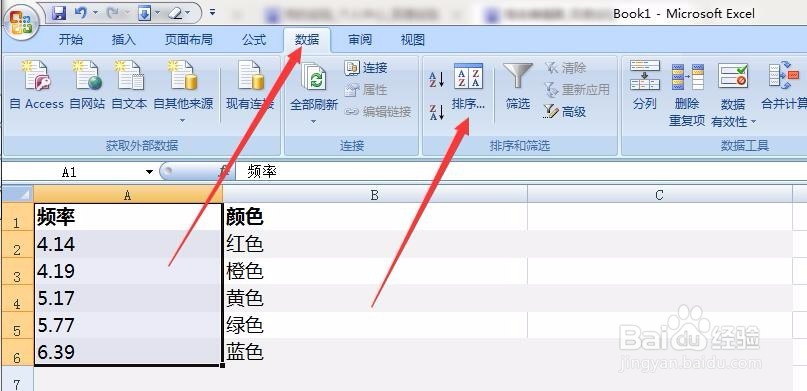Click cell with value 5.77
807x391 pixels.
tap(128, 325)
